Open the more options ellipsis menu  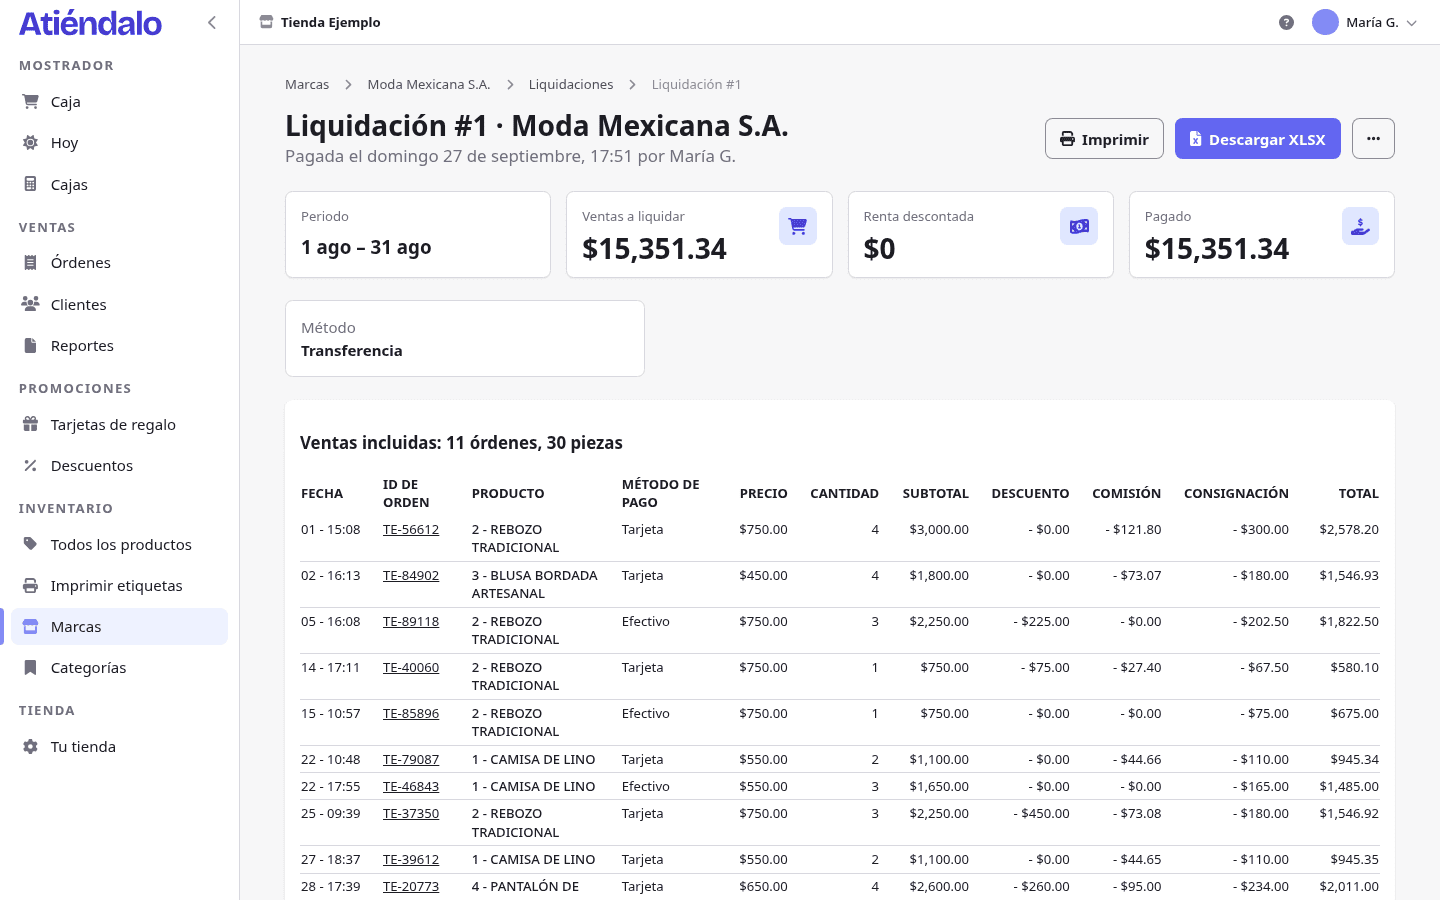pos(1373,139)
